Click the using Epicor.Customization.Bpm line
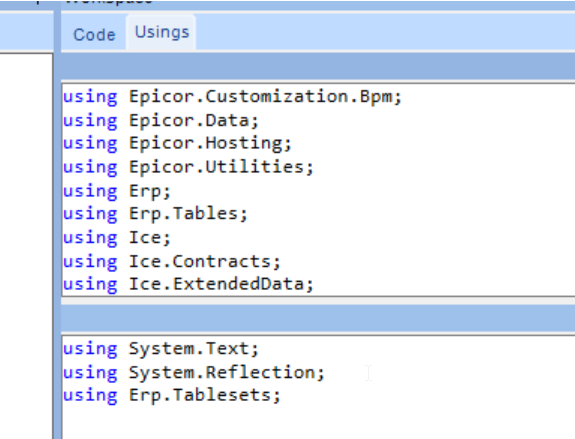The height and width of the screenshot is (439, 575). (x=232, y=97)
